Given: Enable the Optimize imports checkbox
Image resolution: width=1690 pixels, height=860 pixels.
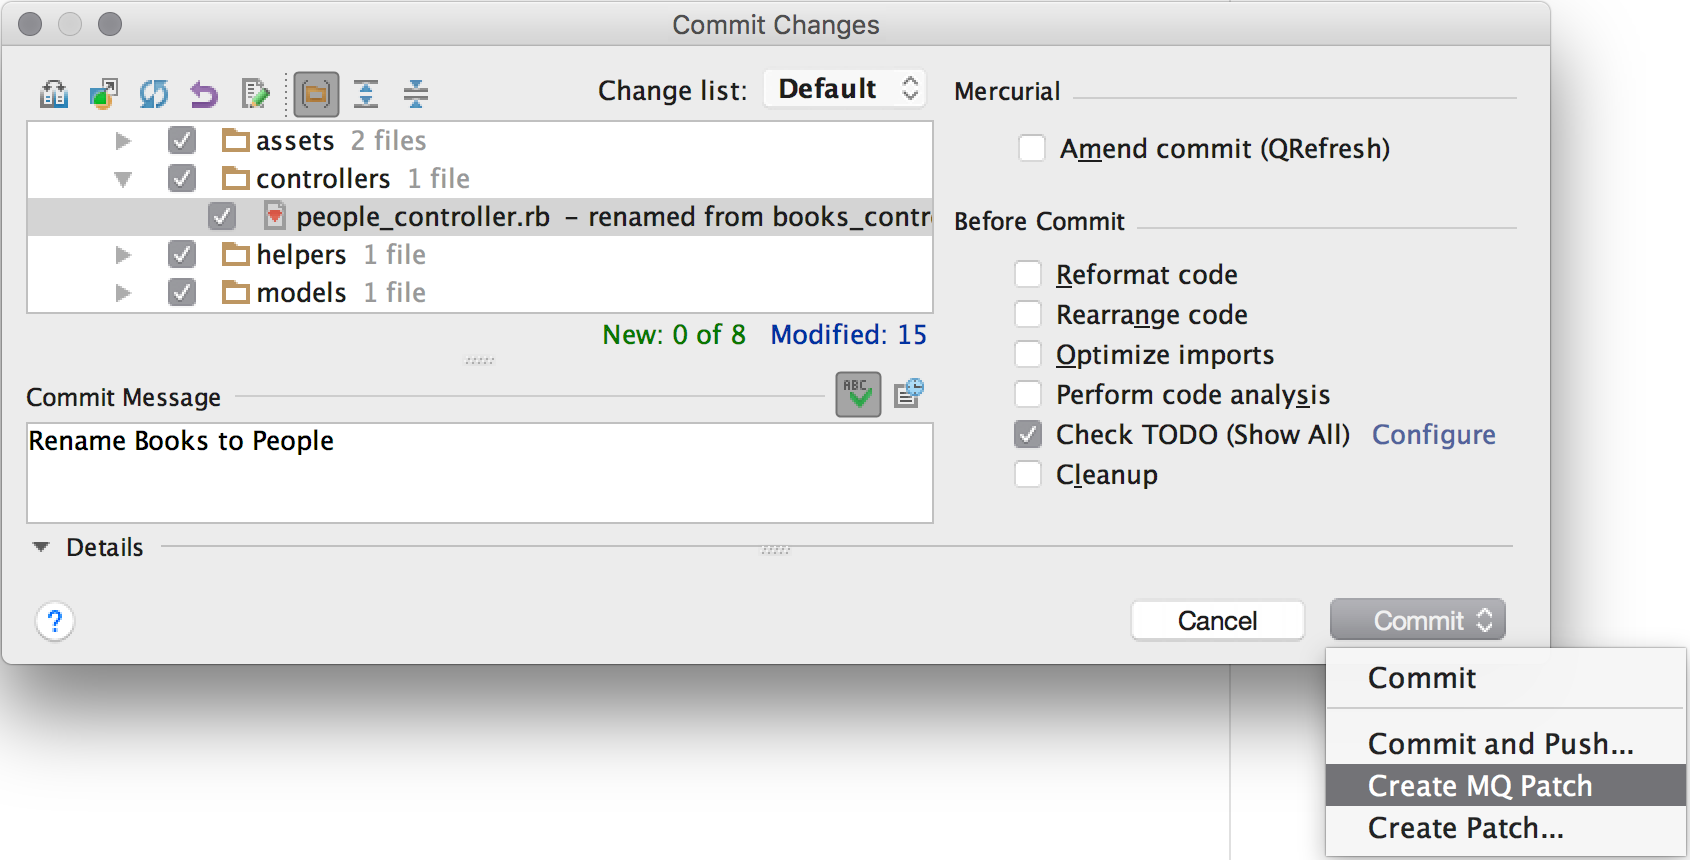Looking at the screenshot, I should [1028, 354].
